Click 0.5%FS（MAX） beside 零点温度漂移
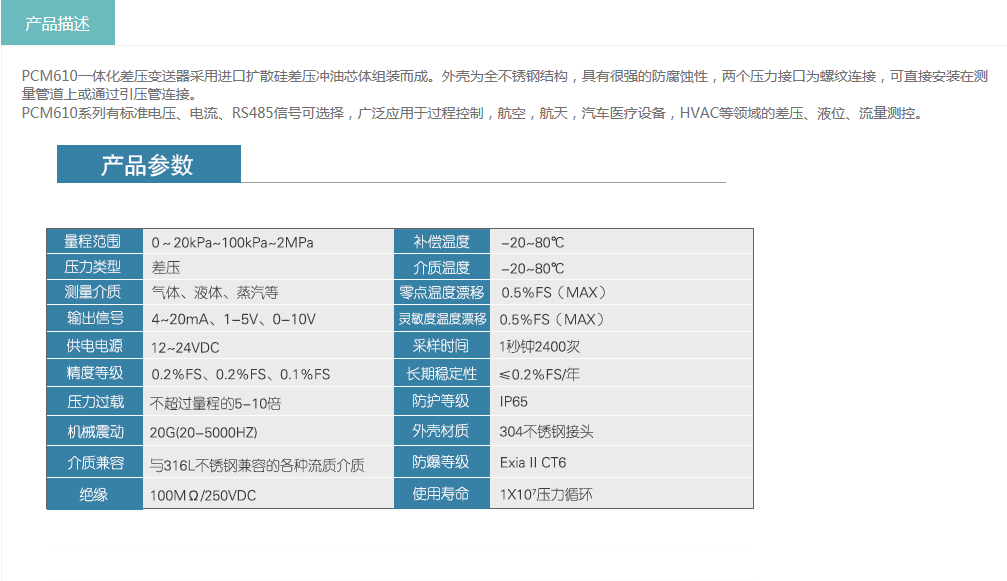 click(554, 293)
